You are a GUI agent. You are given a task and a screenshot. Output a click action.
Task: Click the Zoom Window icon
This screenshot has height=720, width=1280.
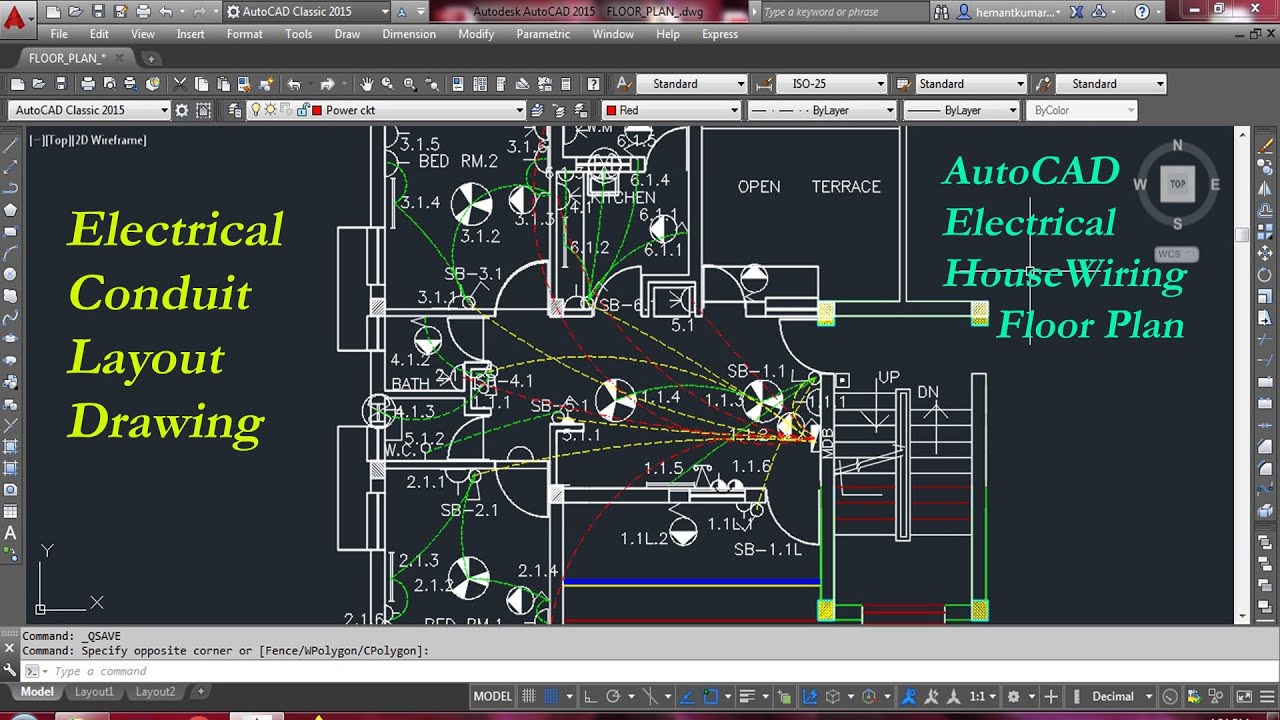(x=410, y=84)
